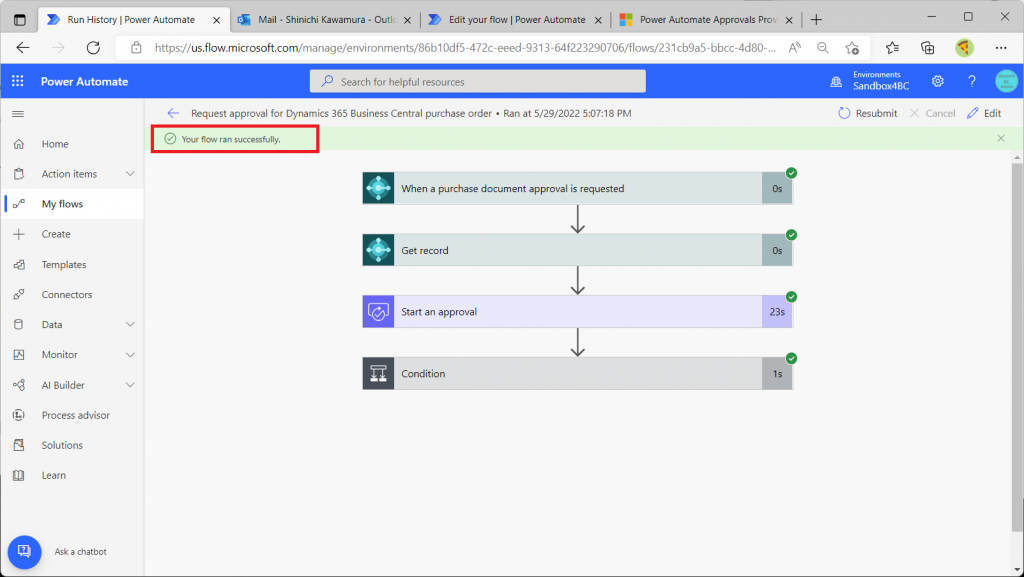Open Templates in the sidebar

(72, 264)
